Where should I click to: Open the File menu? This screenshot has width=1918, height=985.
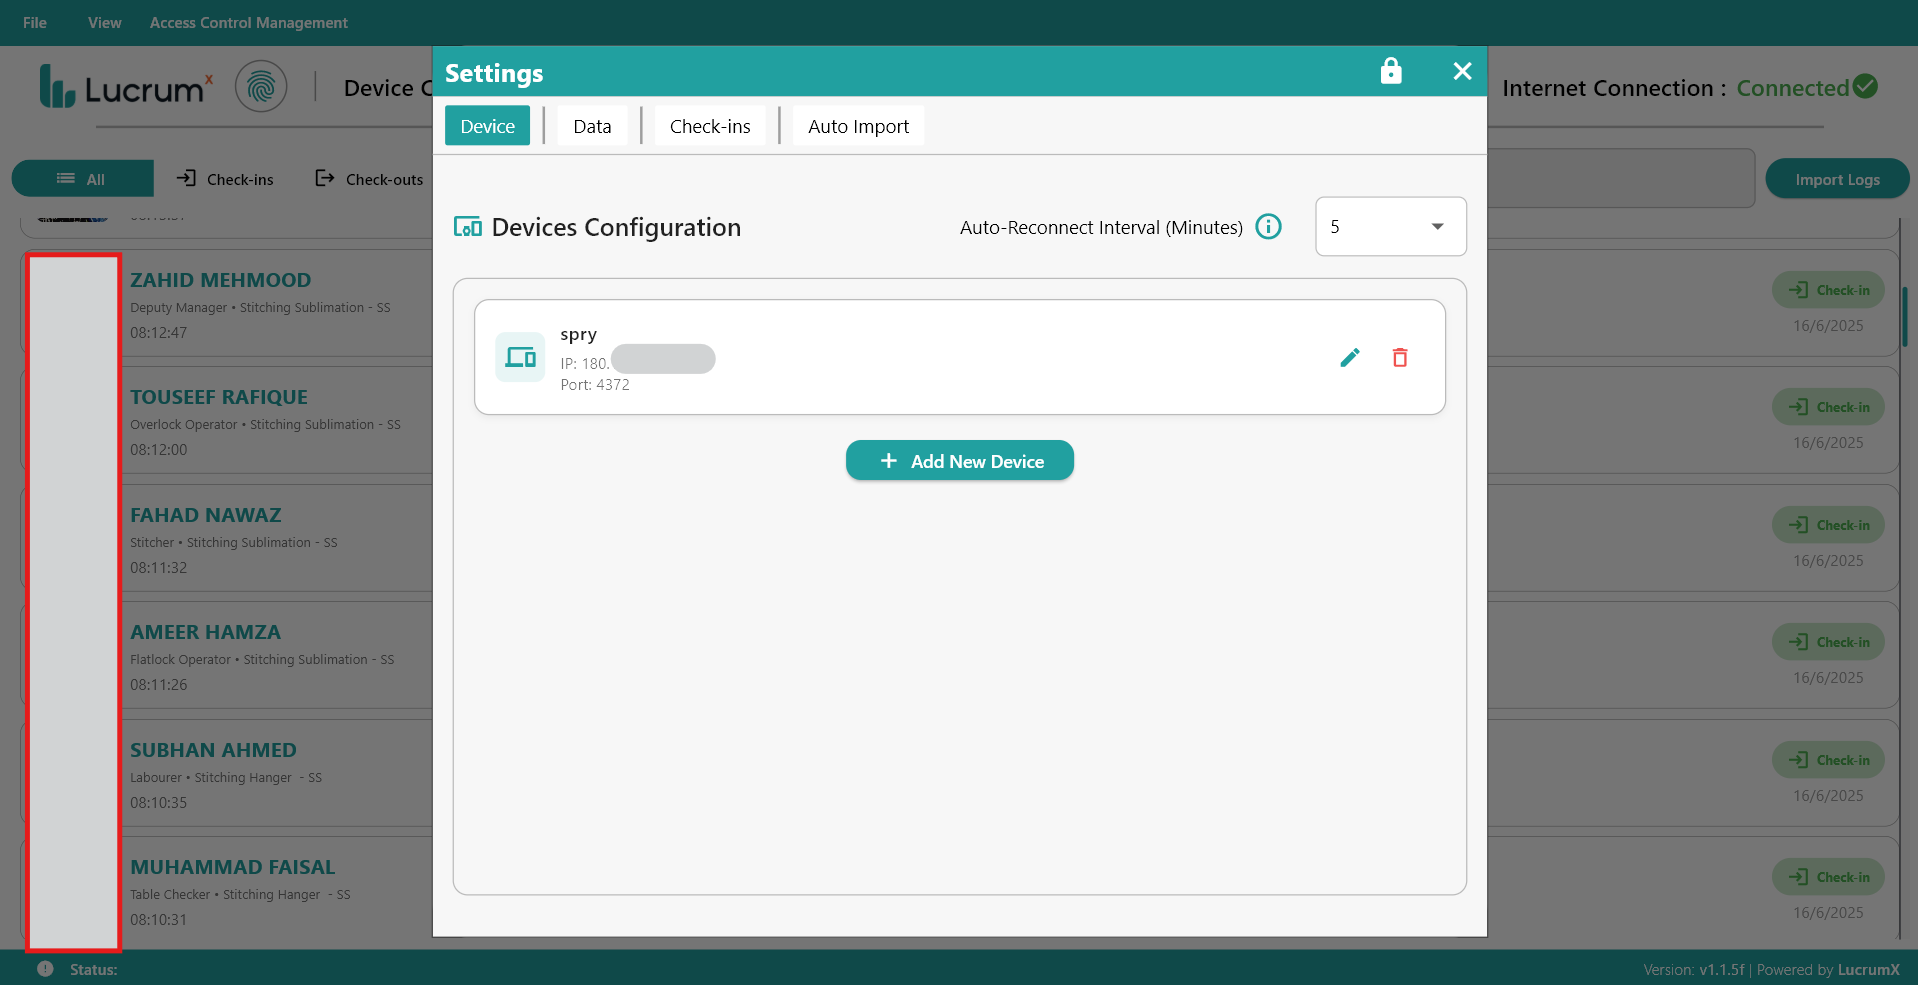tap(35, 23)
